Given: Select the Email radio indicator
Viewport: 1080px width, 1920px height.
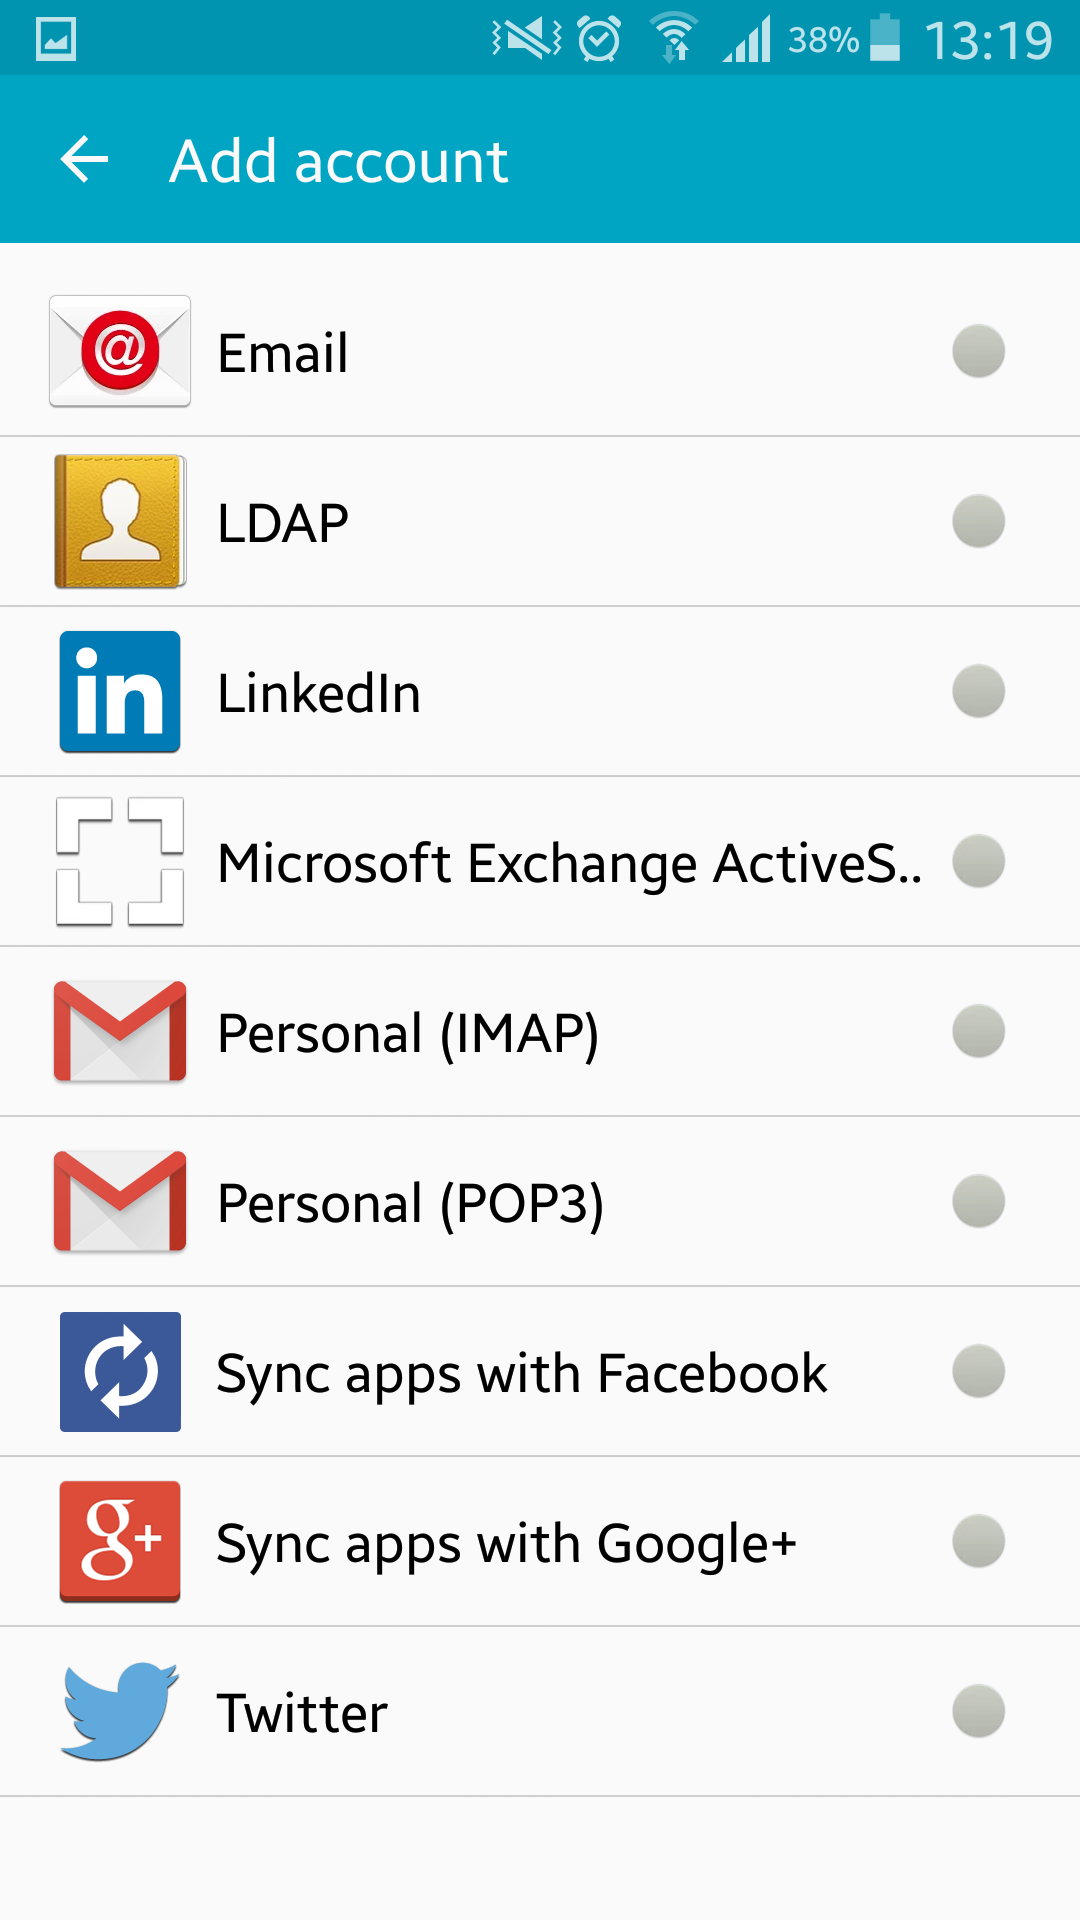Looking at the screenshot, I should [x=978, y=351].
